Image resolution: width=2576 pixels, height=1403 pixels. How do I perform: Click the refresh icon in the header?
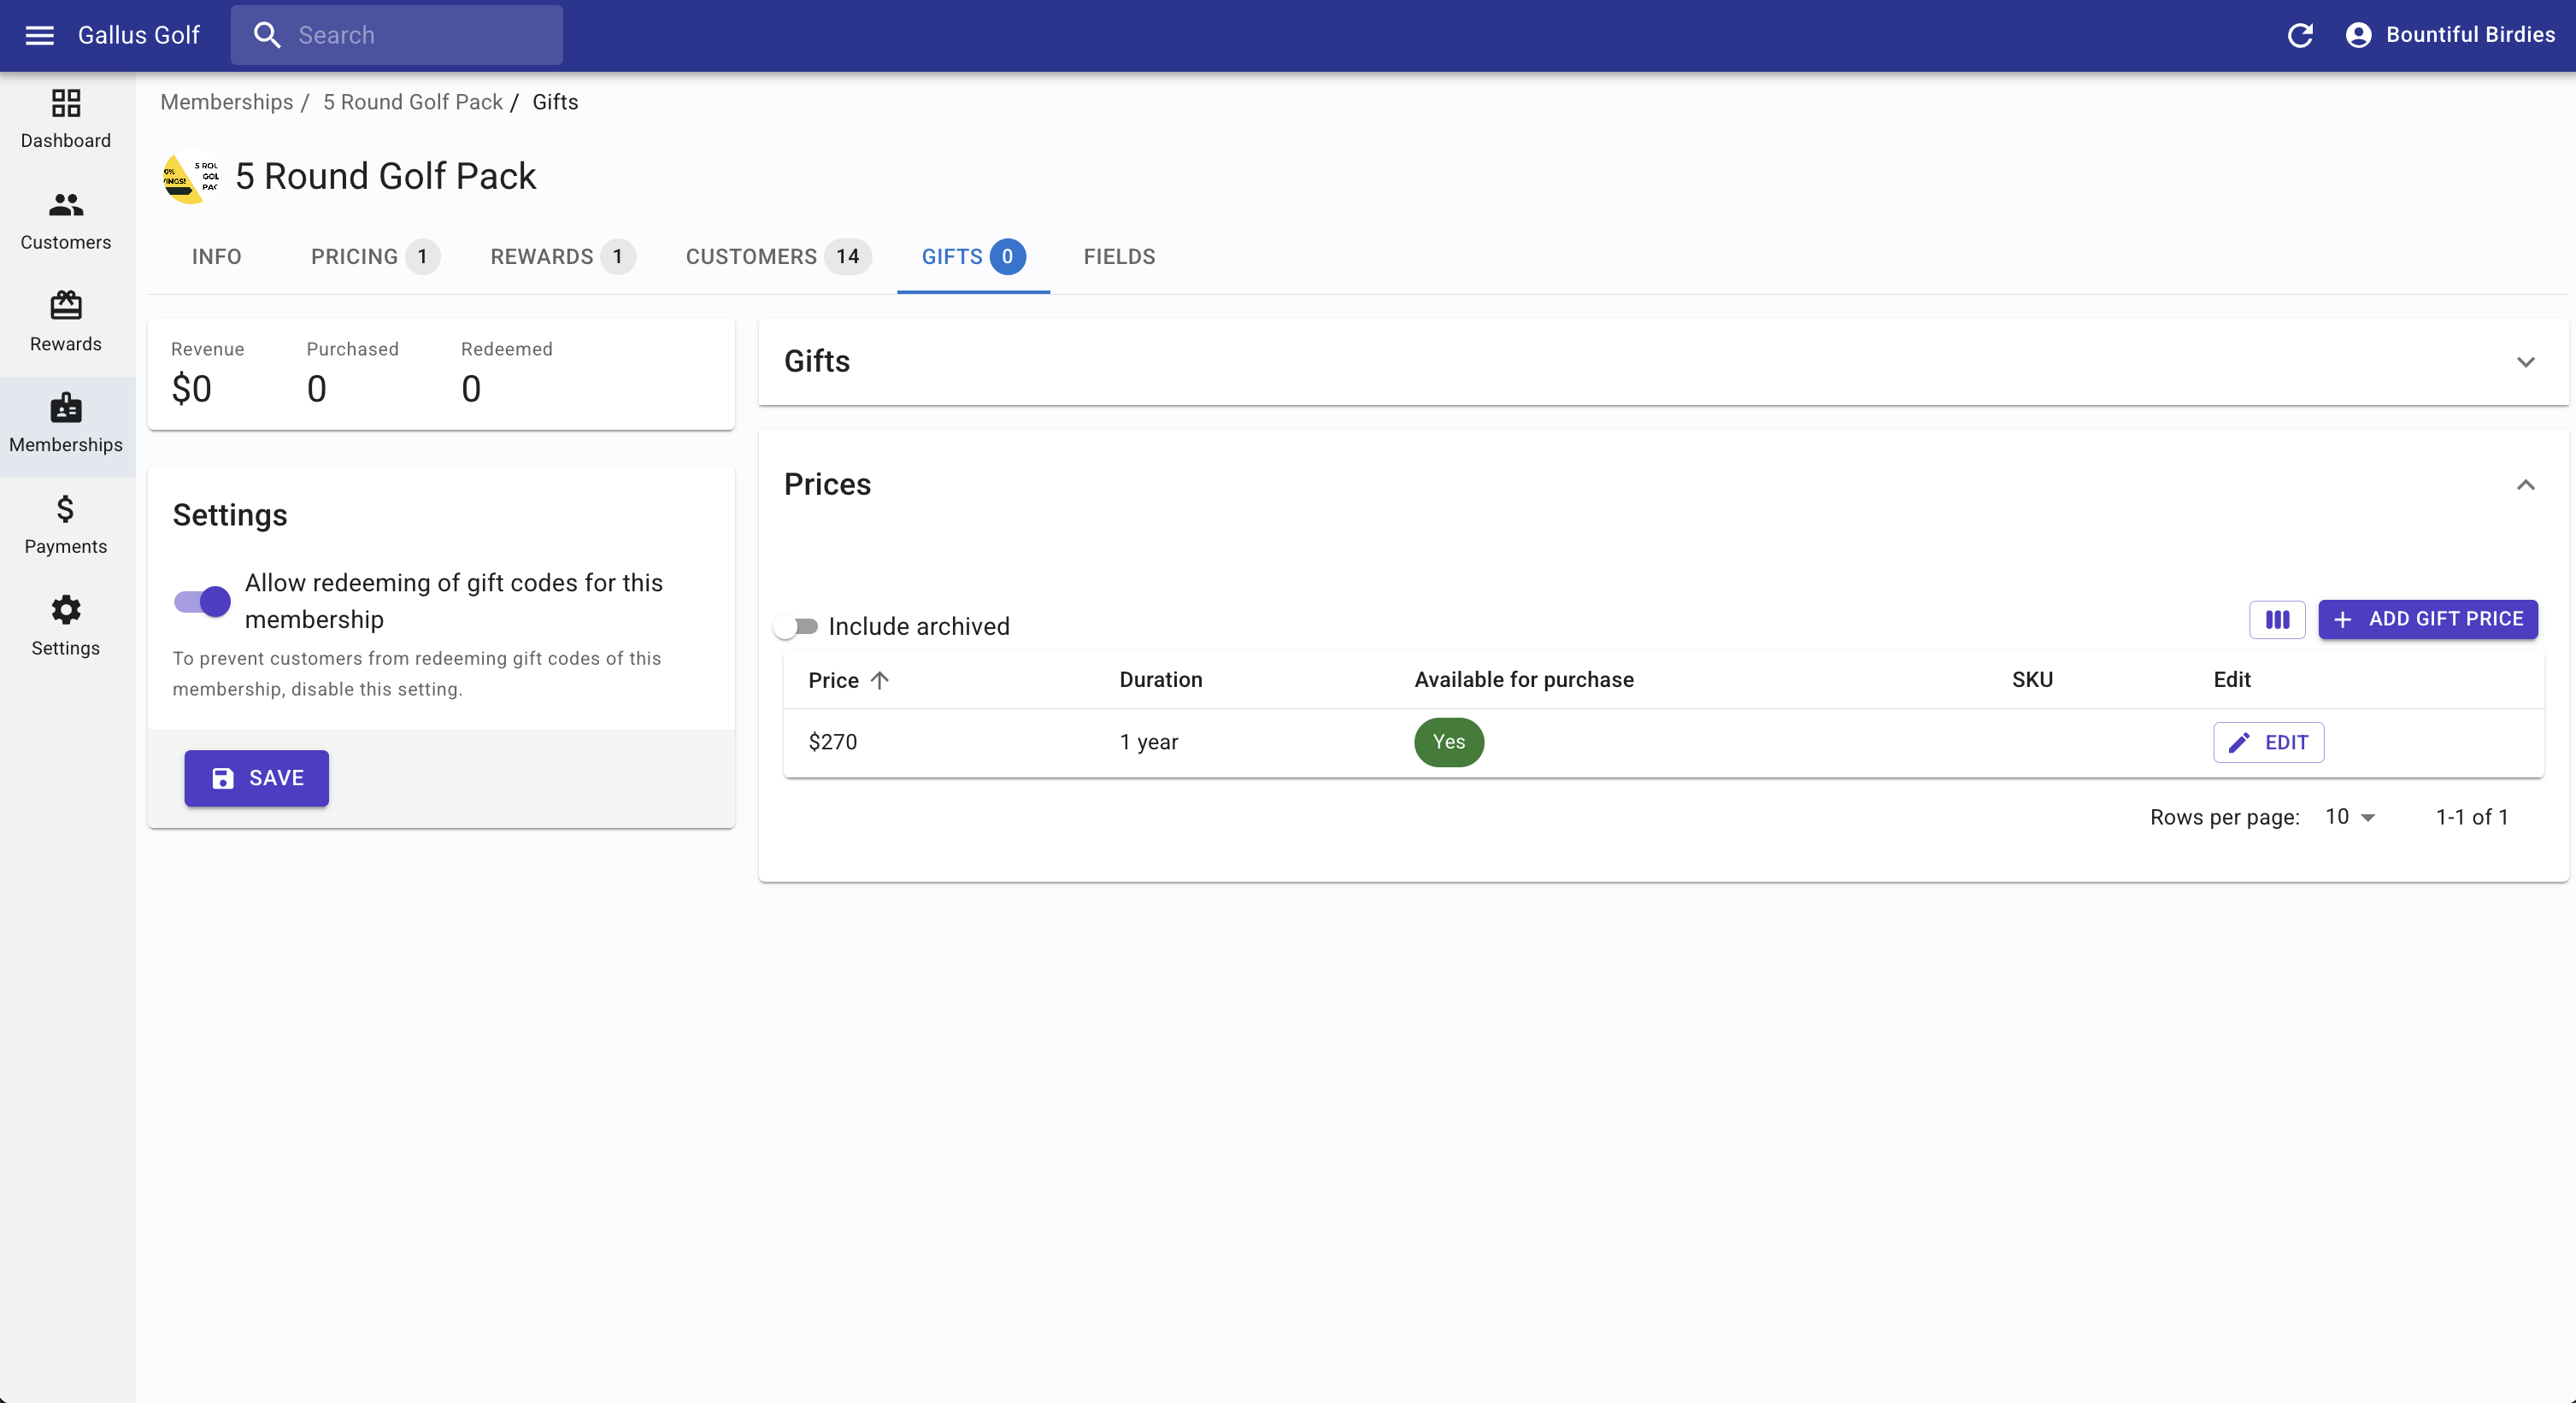(2300, 35)
